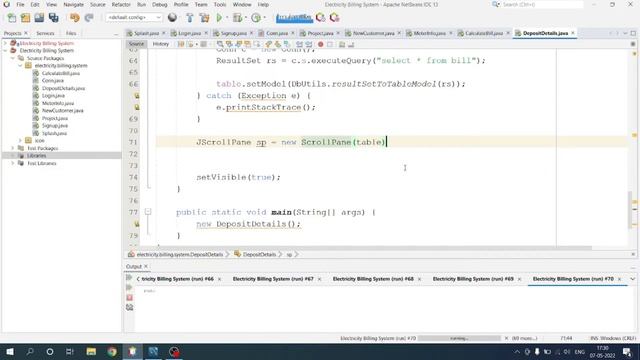
Task: Run the project with green play icon
Action: [x=219, y=18]
